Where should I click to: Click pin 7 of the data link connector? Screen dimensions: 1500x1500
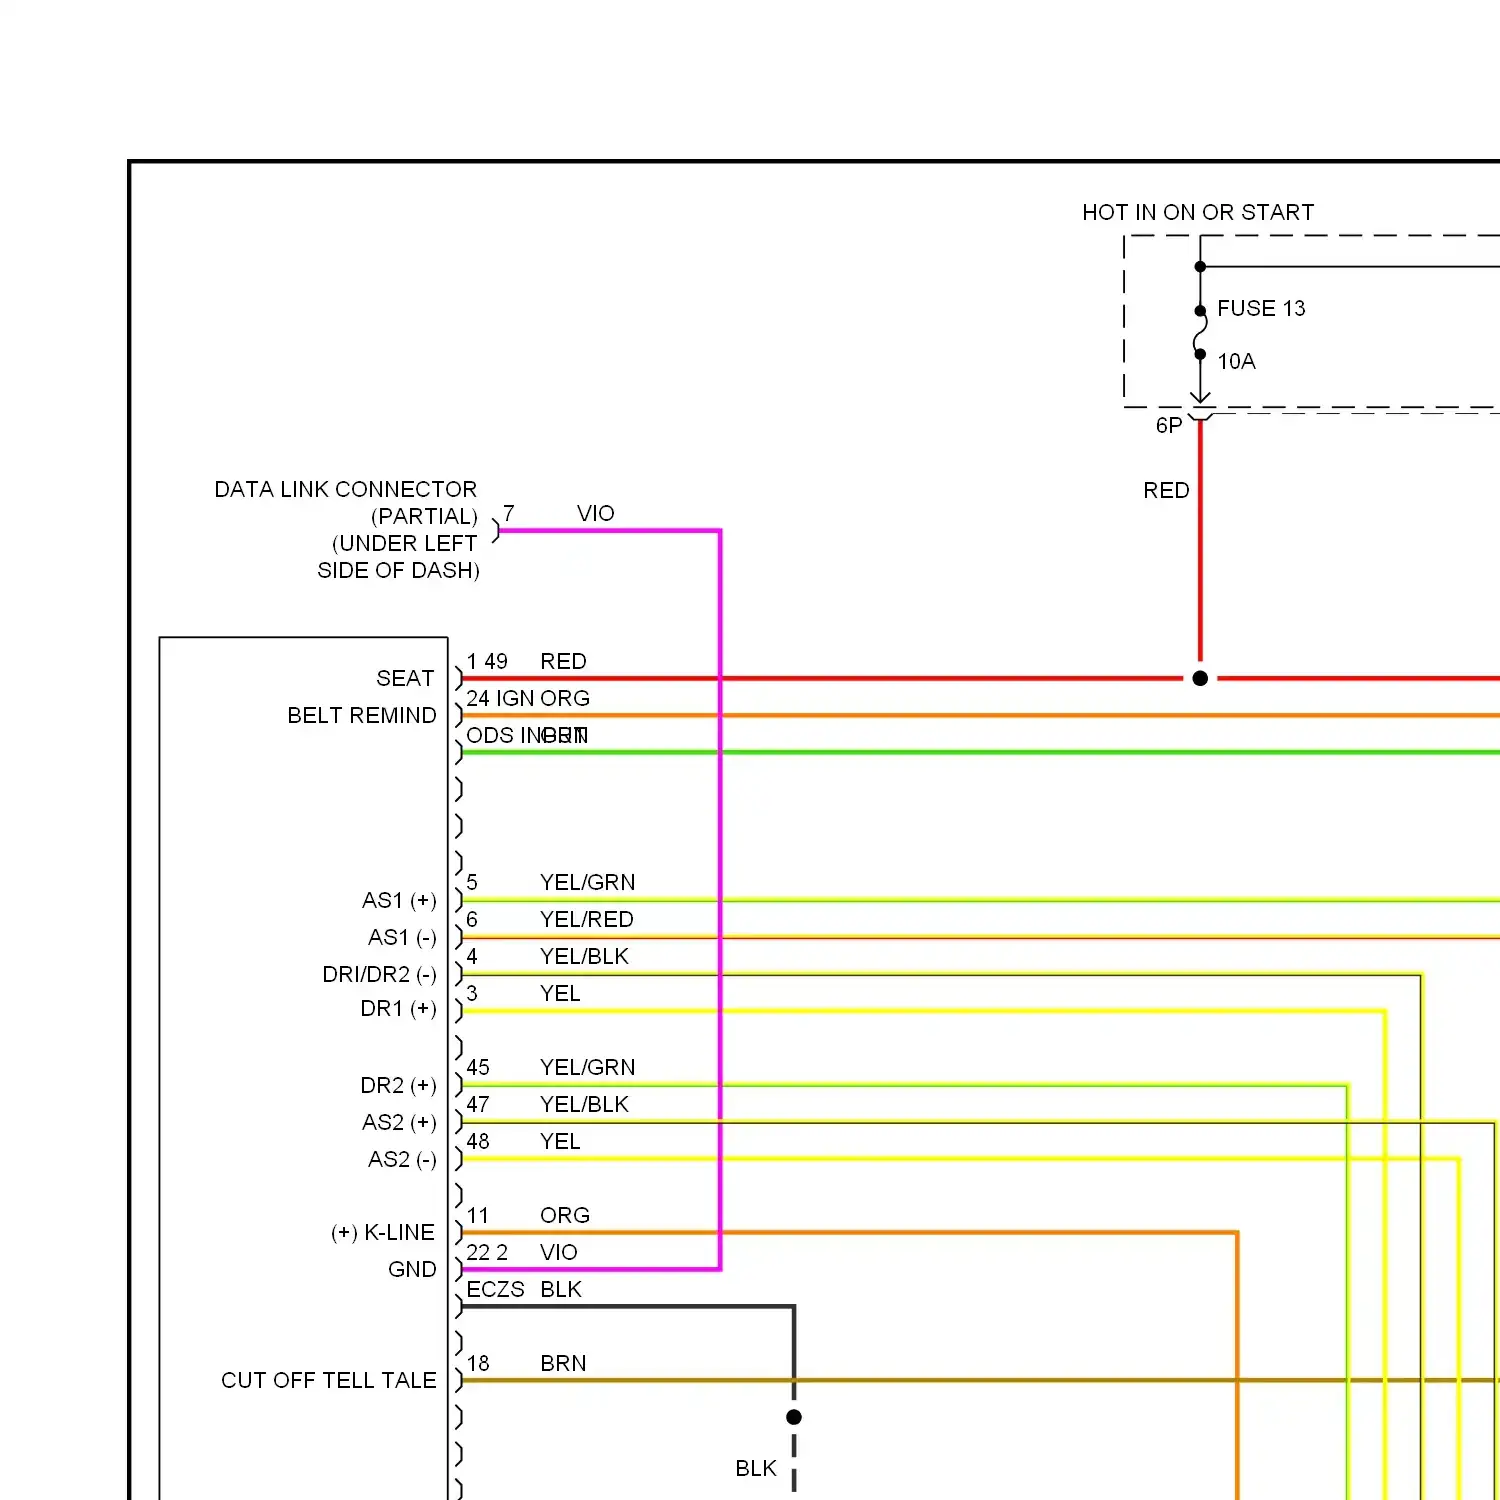[509, 513]
